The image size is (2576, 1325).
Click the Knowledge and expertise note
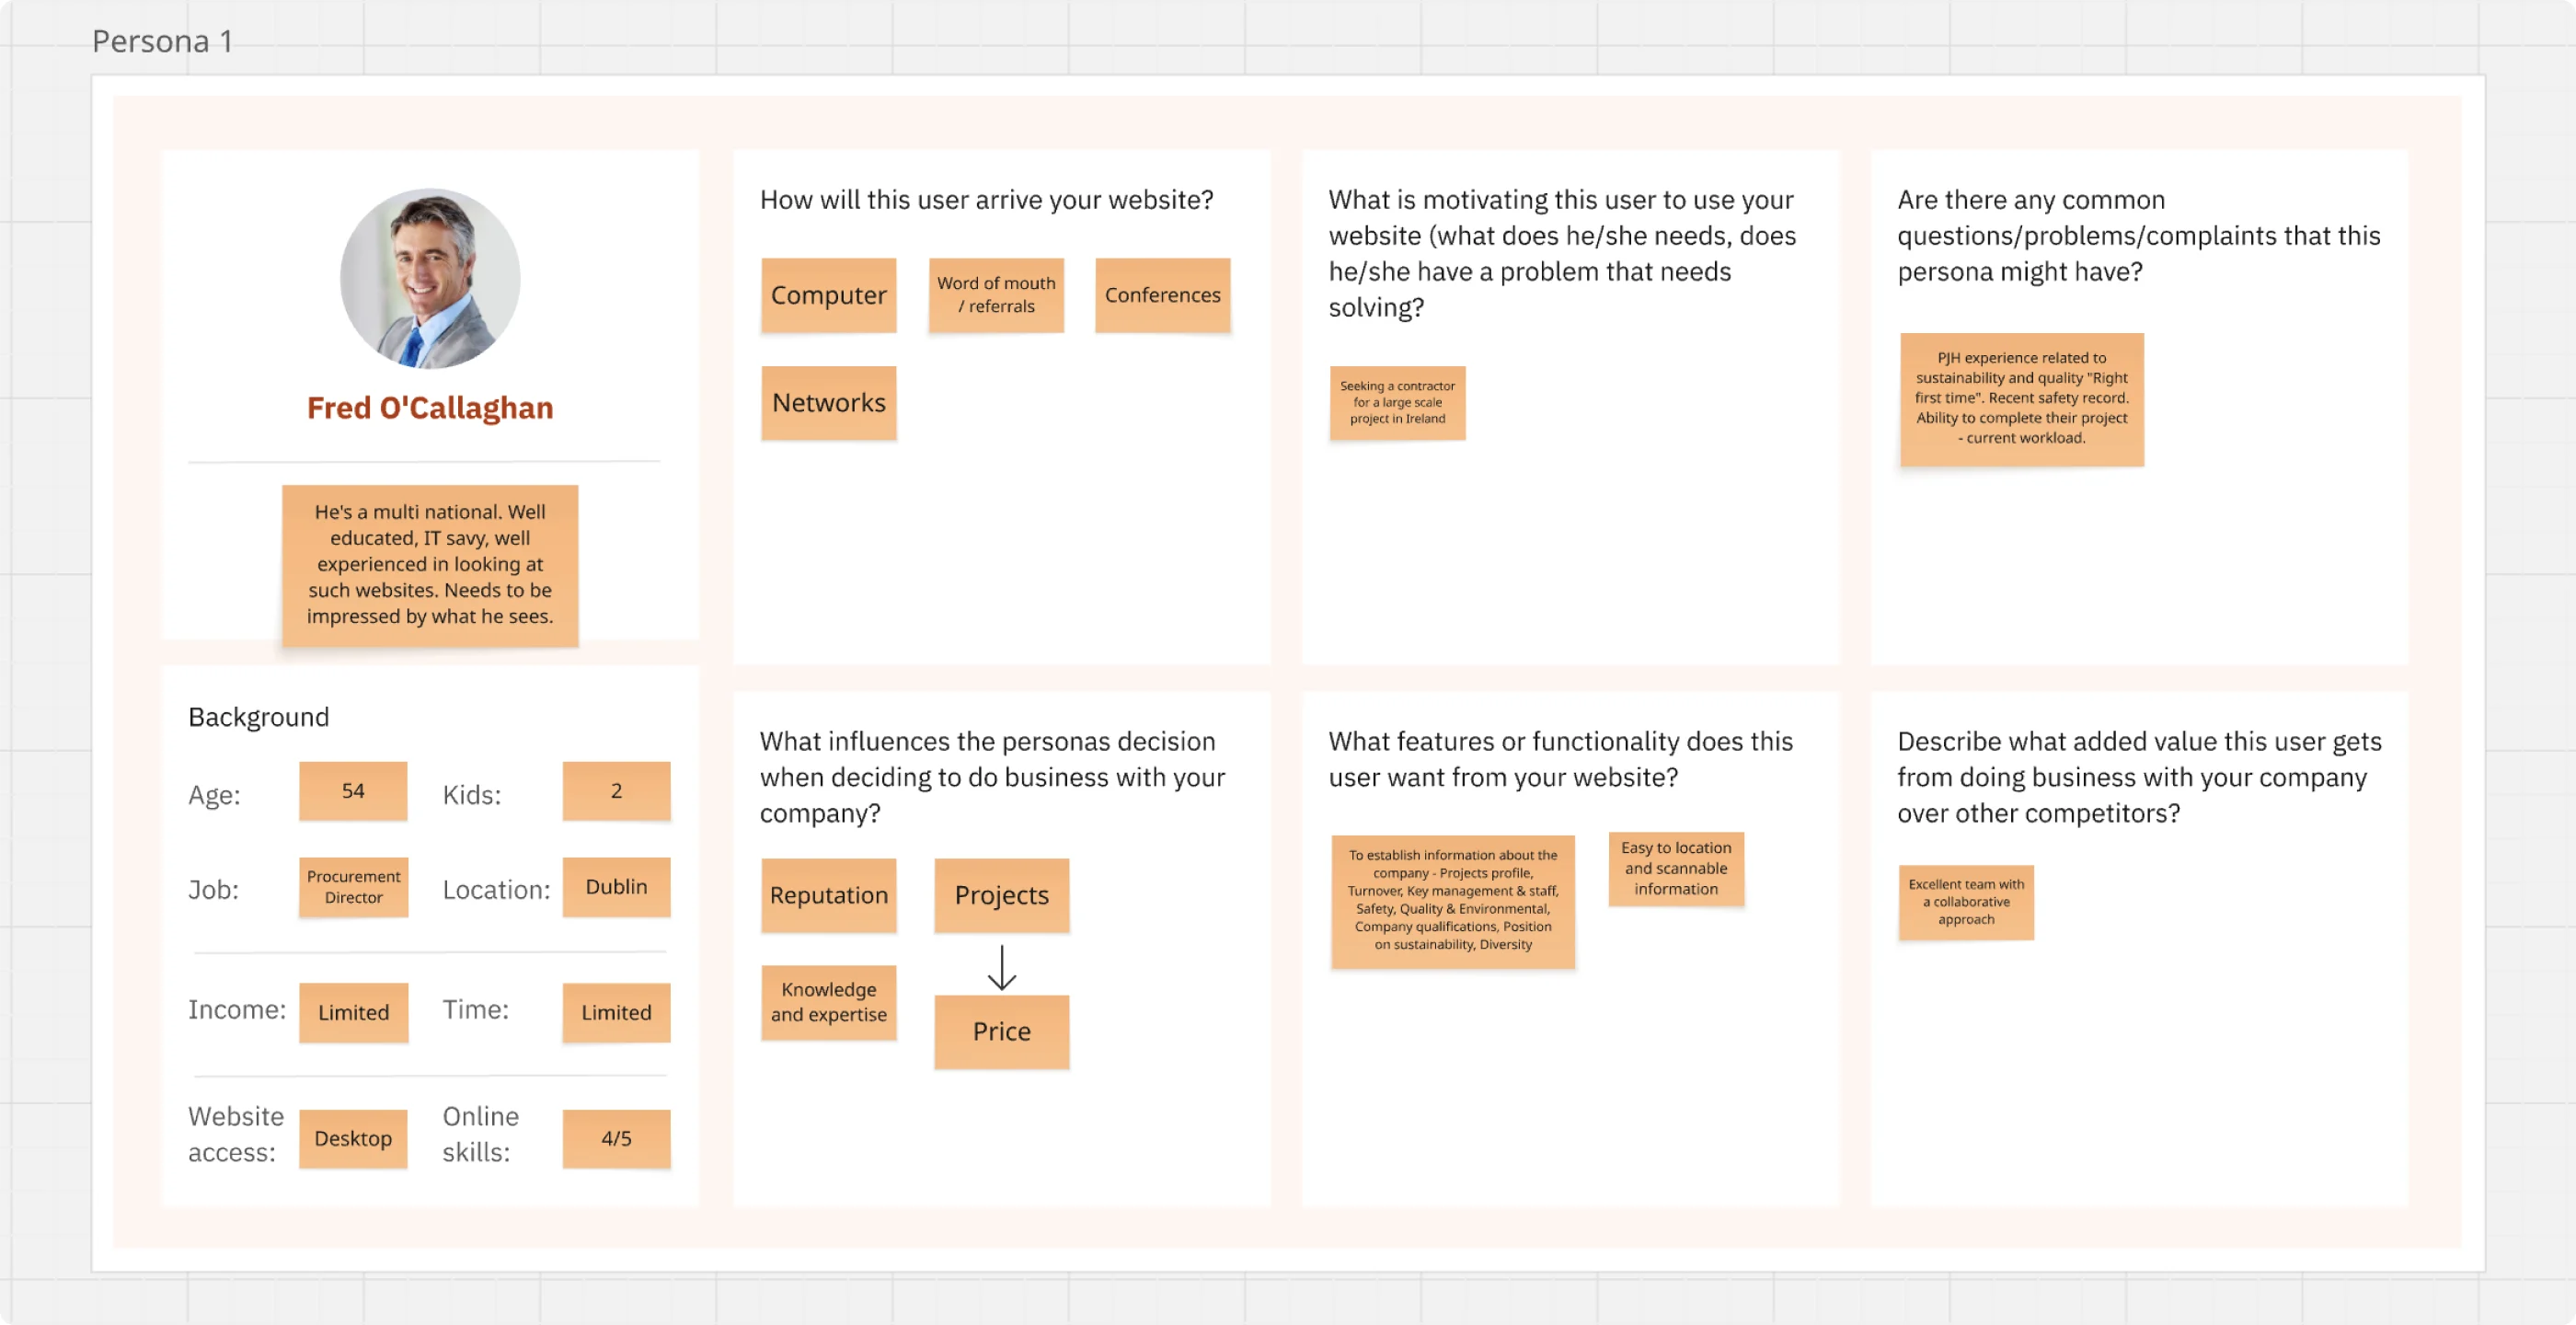point(828,1002)
